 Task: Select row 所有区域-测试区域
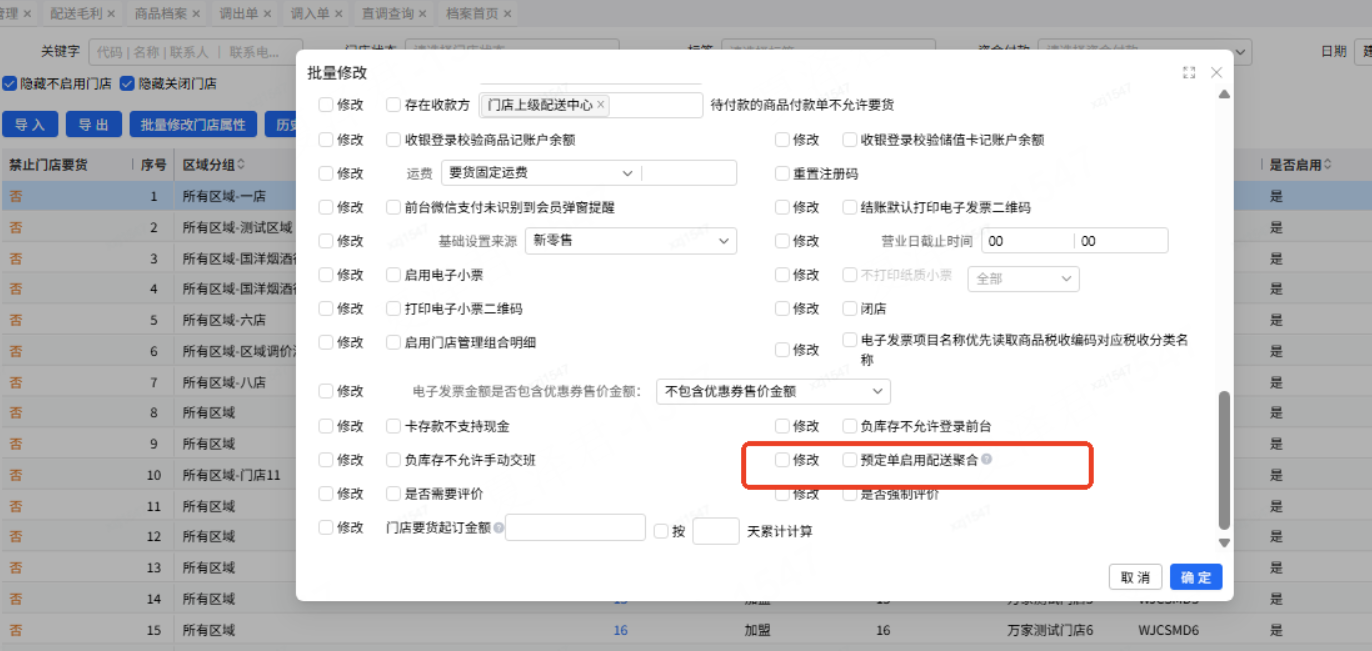238,228
